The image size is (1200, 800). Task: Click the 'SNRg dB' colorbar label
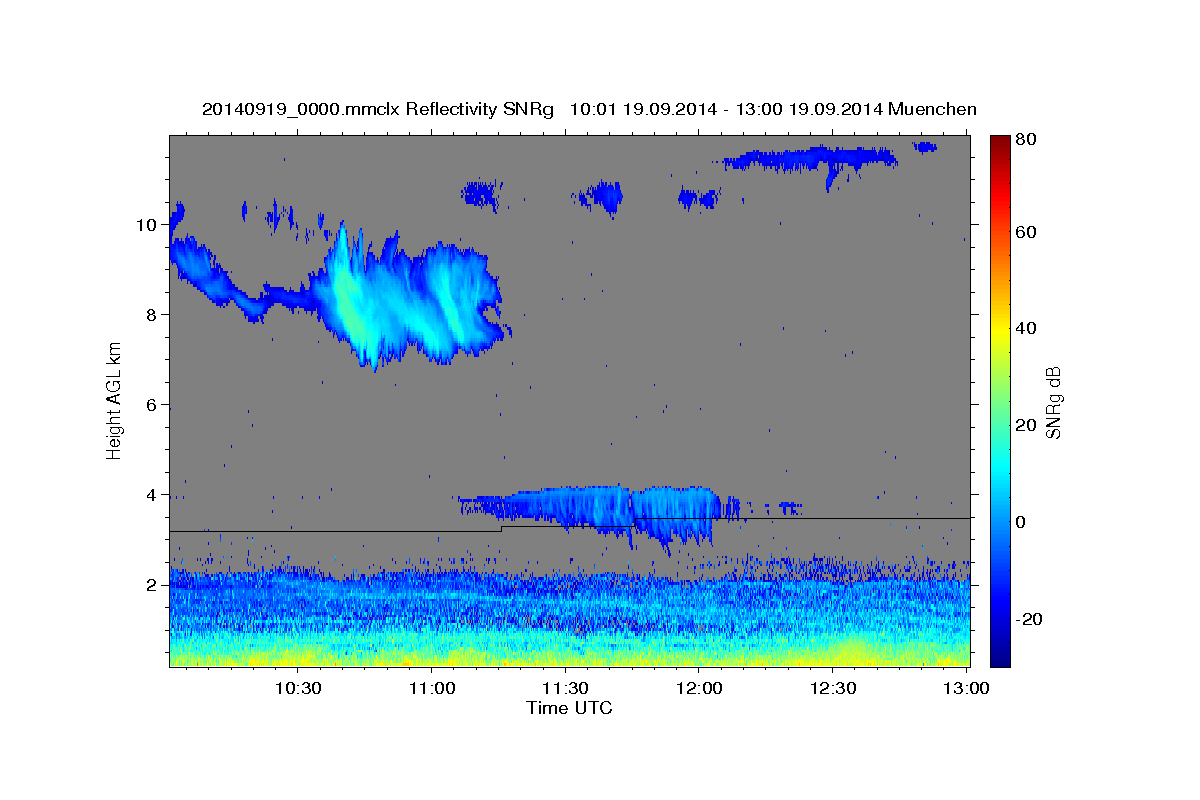coord(1053,402)
